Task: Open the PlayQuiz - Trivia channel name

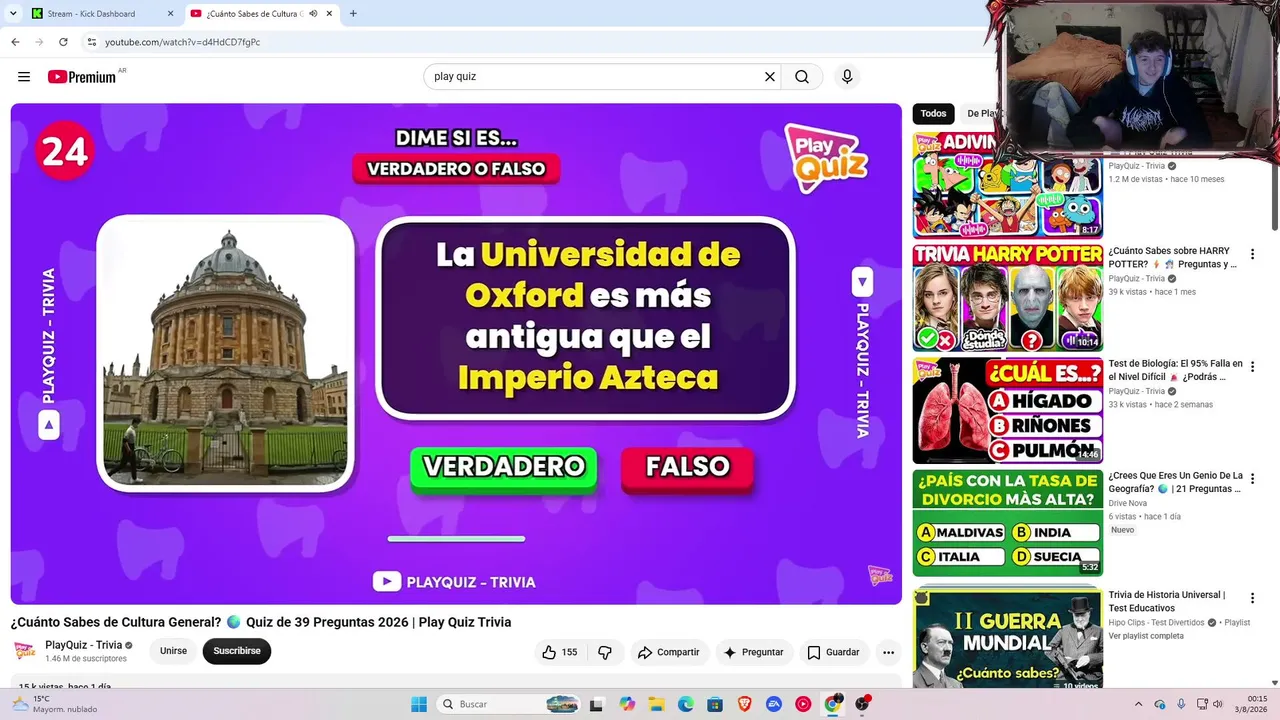Action: [84, 645]
